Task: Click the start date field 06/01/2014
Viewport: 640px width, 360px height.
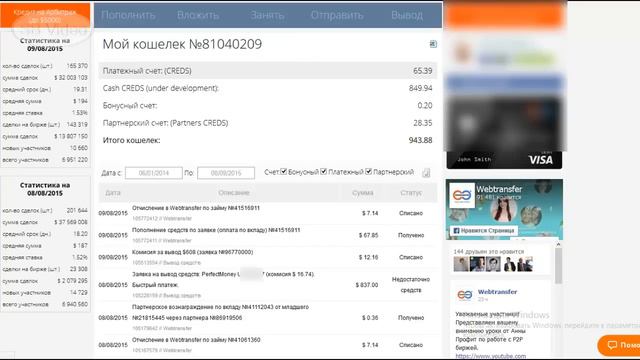Action: tap(153, 173)
